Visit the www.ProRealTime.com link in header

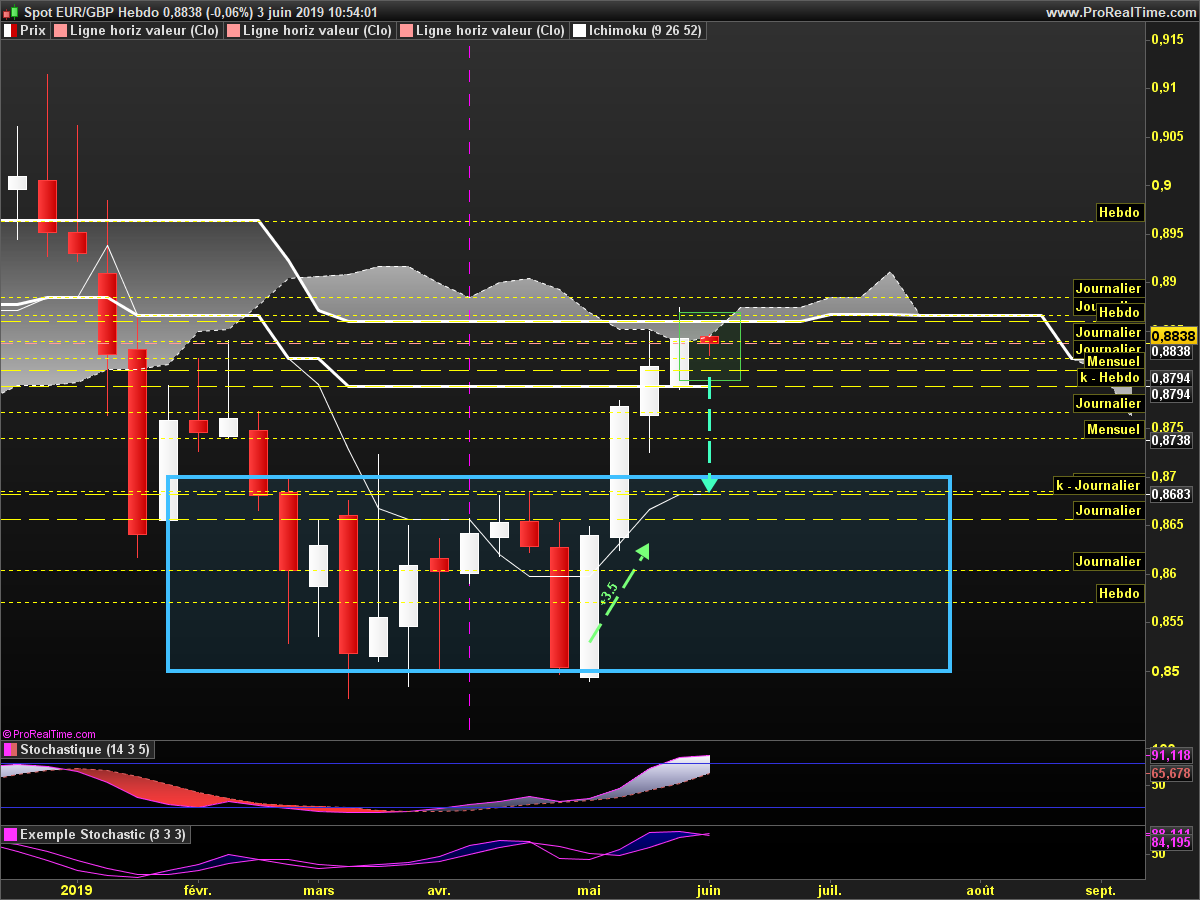1119,12
